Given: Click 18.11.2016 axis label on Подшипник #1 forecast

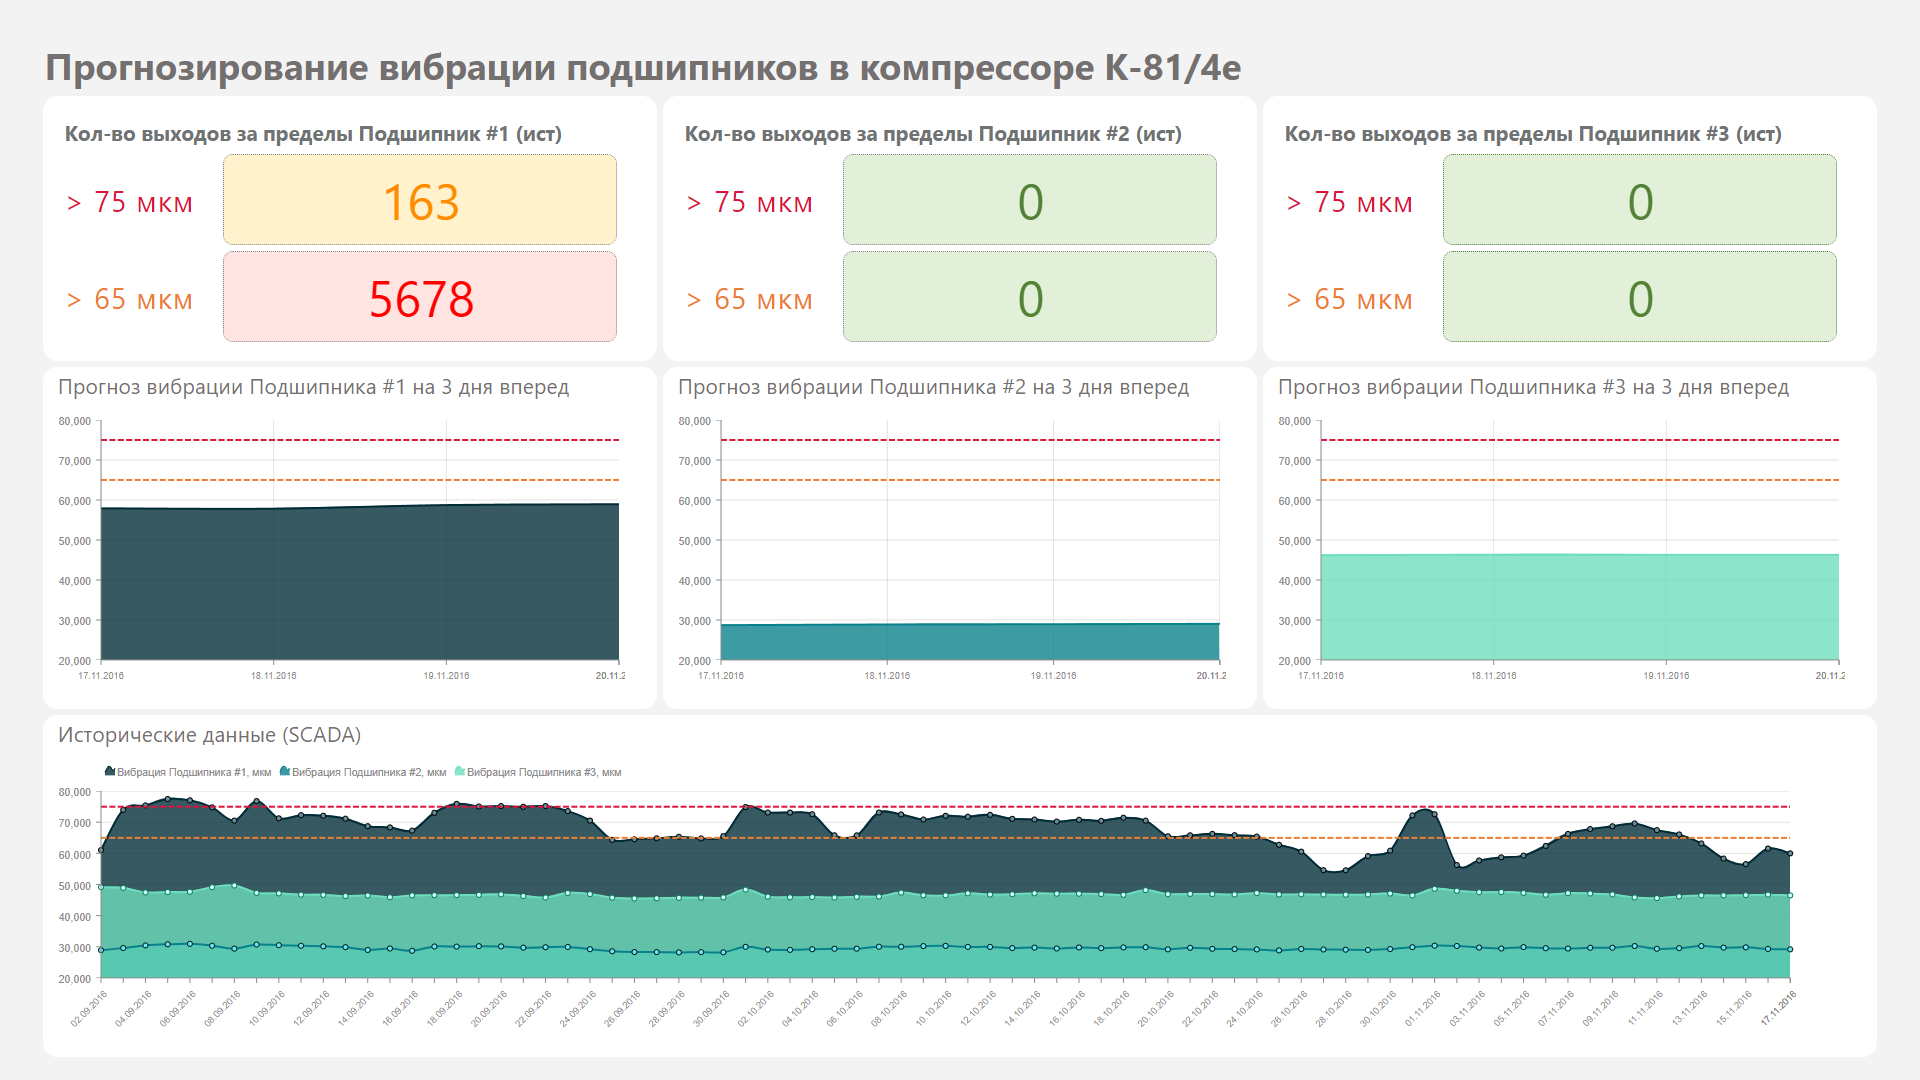Looking at the screenshot, I should click(x=274, y=676).
